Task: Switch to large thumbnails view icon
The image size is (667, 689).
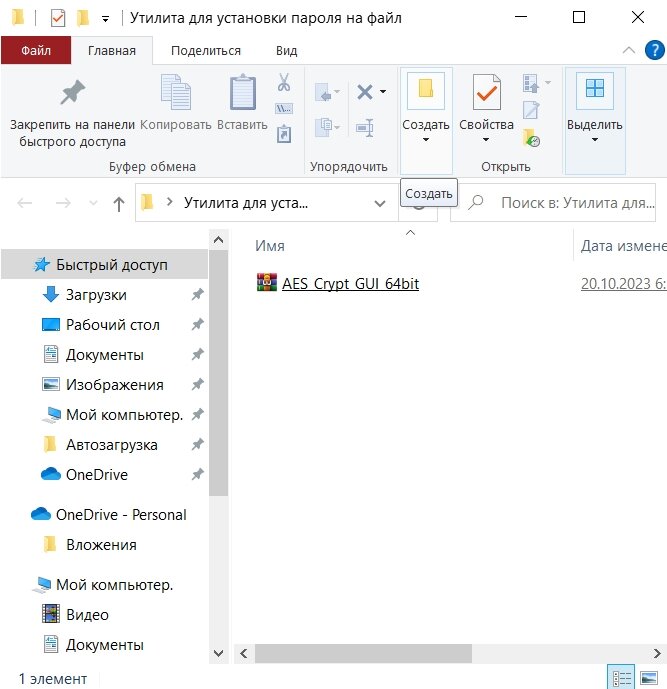Action: coord(649,677)
